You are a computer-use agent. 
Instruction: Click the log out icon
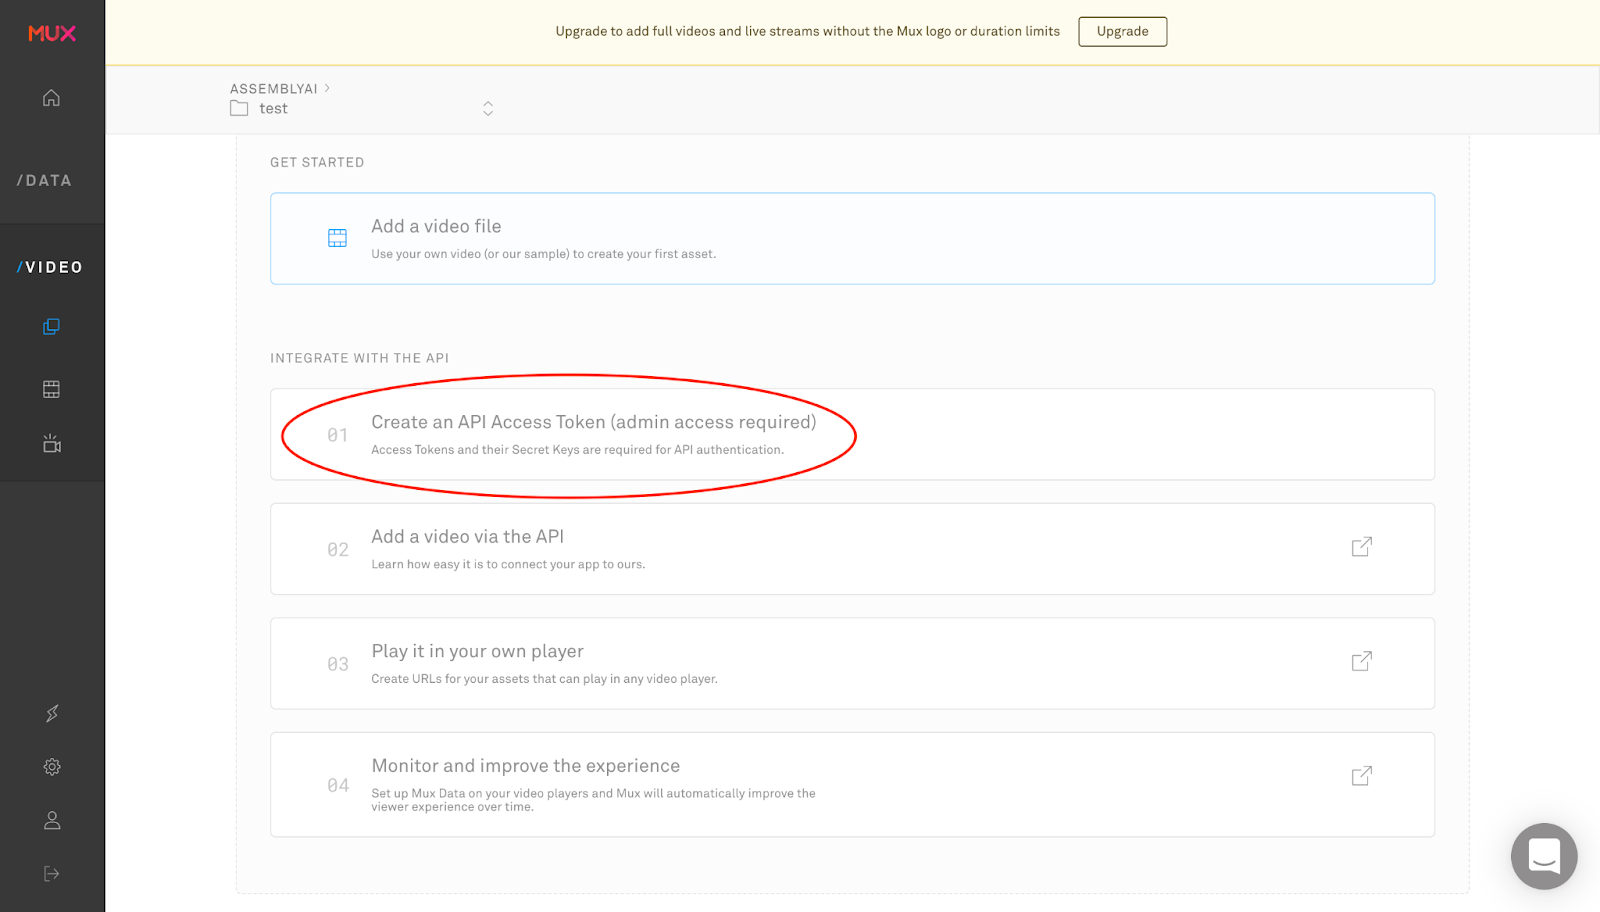point(52,874)
